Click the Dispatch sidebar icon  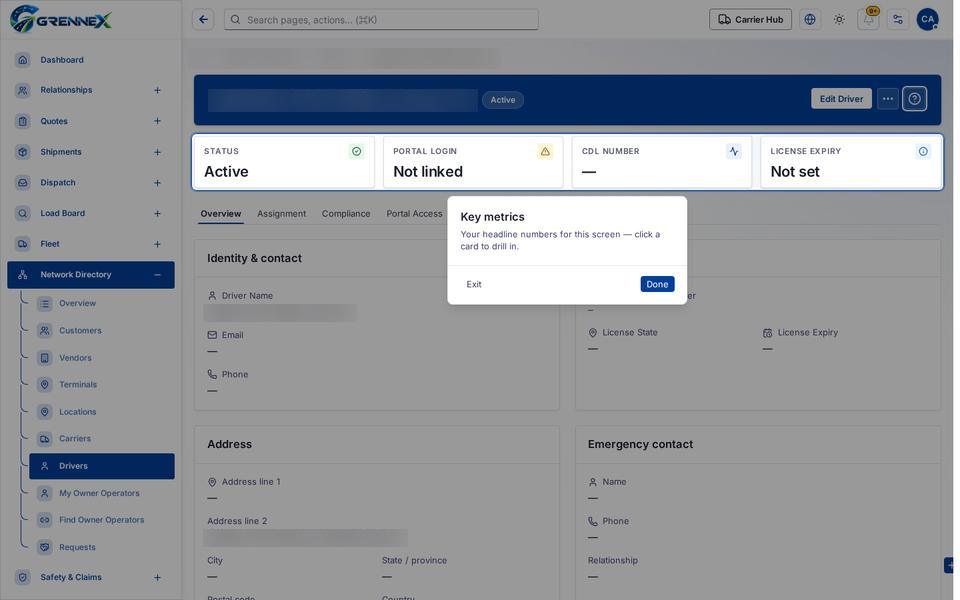23,182
